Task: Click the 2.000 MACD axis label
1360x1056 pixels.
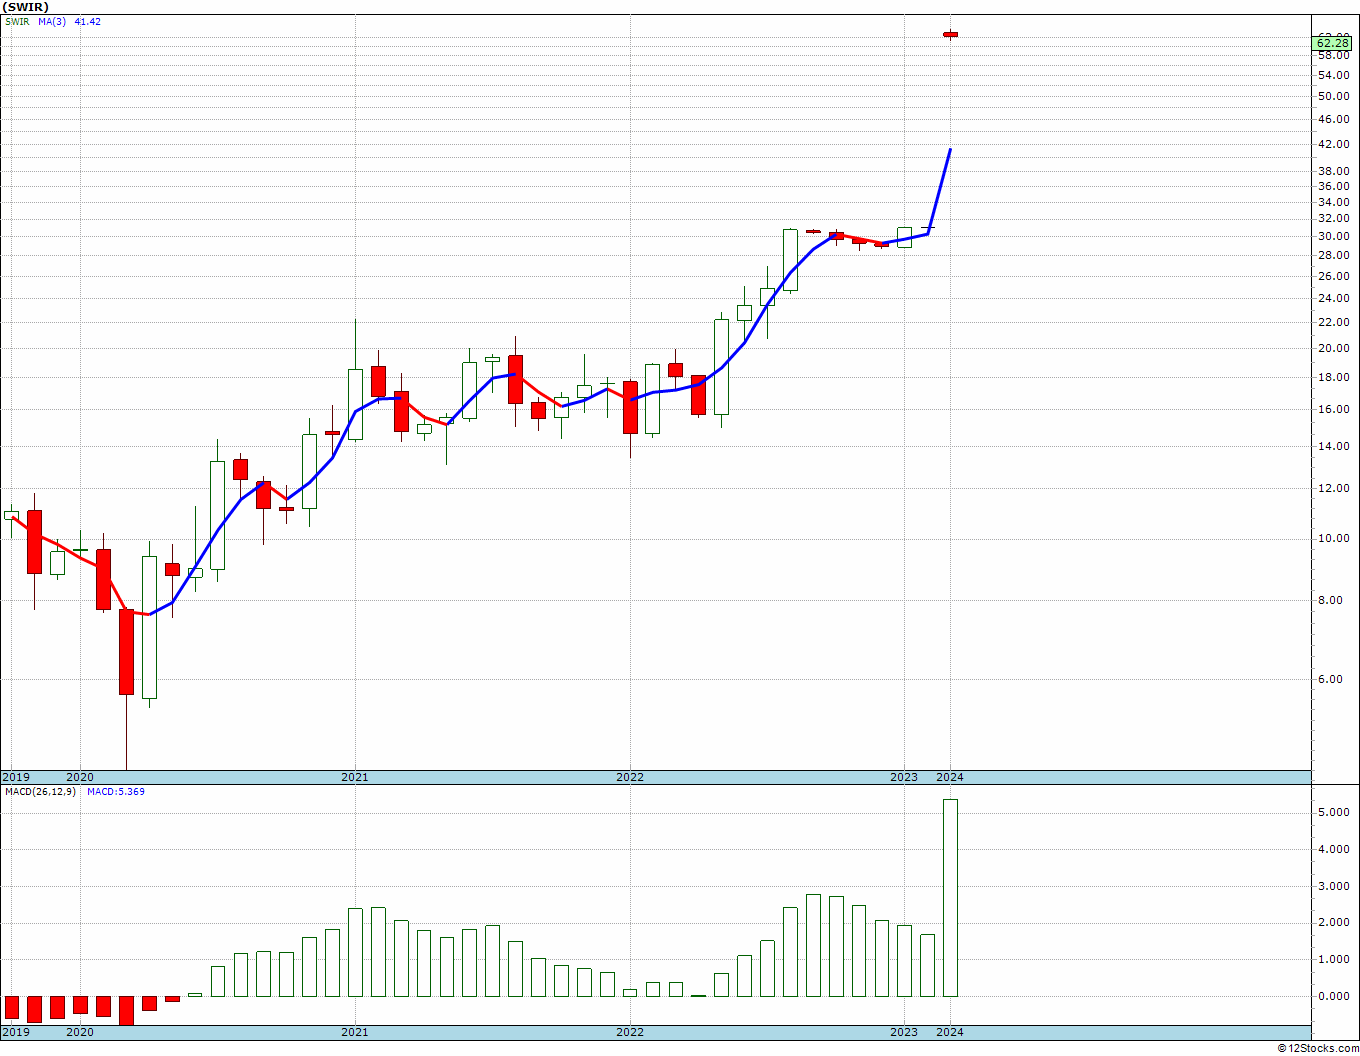Action: [x=1333, y=923]
